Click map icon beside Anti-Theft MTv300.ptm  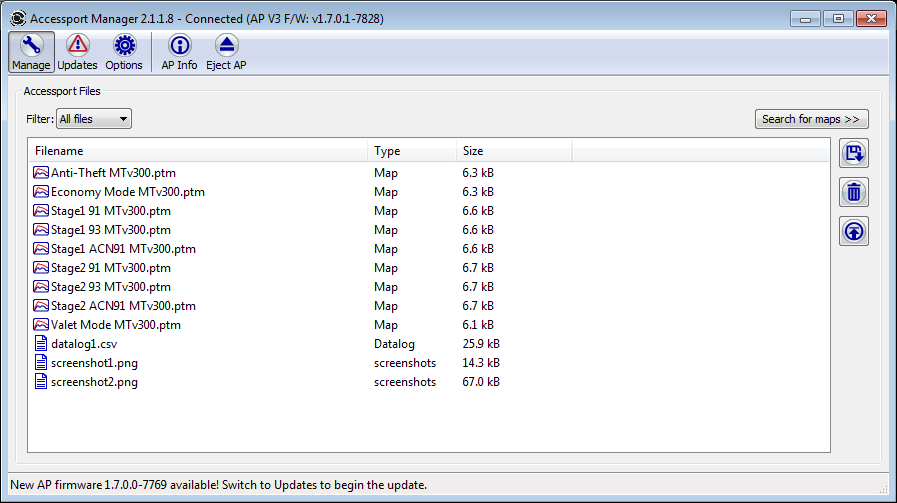[41, 173]
